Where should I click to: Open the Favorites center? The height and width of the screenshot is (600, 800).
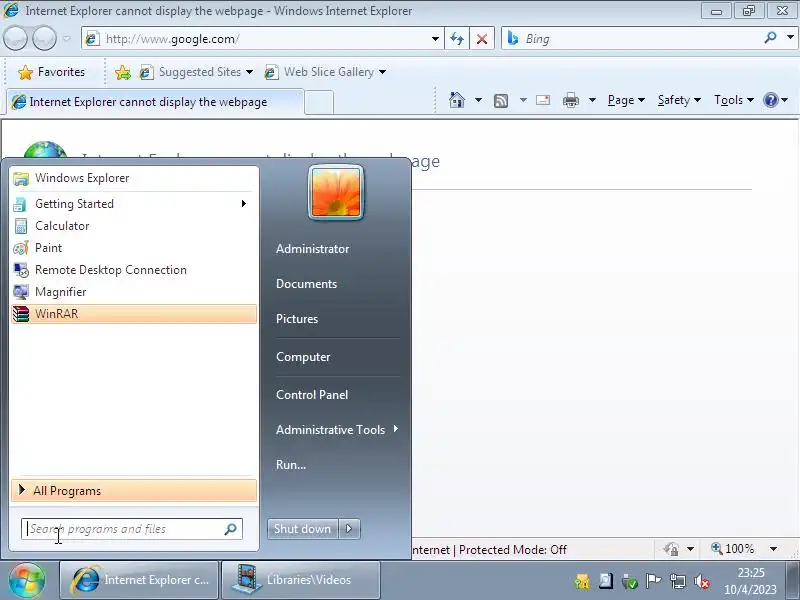tap(52, 72)
